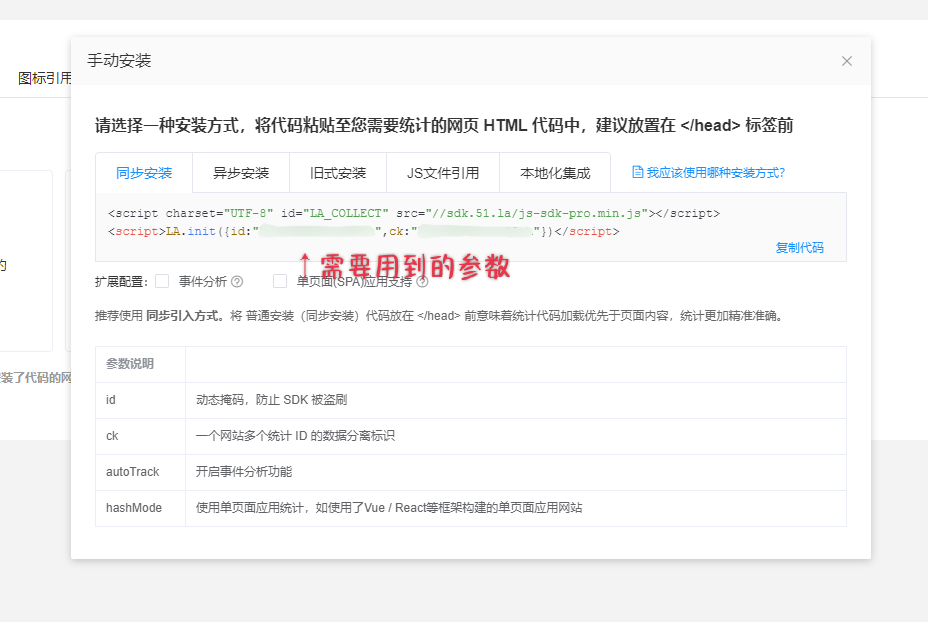Screen dimensions: 928x622
Task: Go to the 本地化集成 tab
Action: (555, 173)
